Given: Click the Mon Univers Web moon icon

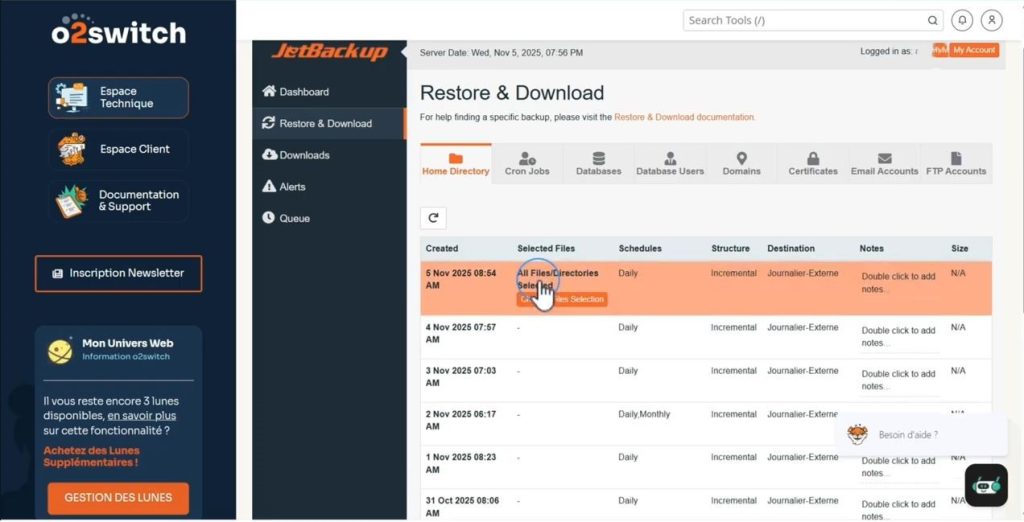Looking at the screenshot, I should coord(60,351).
